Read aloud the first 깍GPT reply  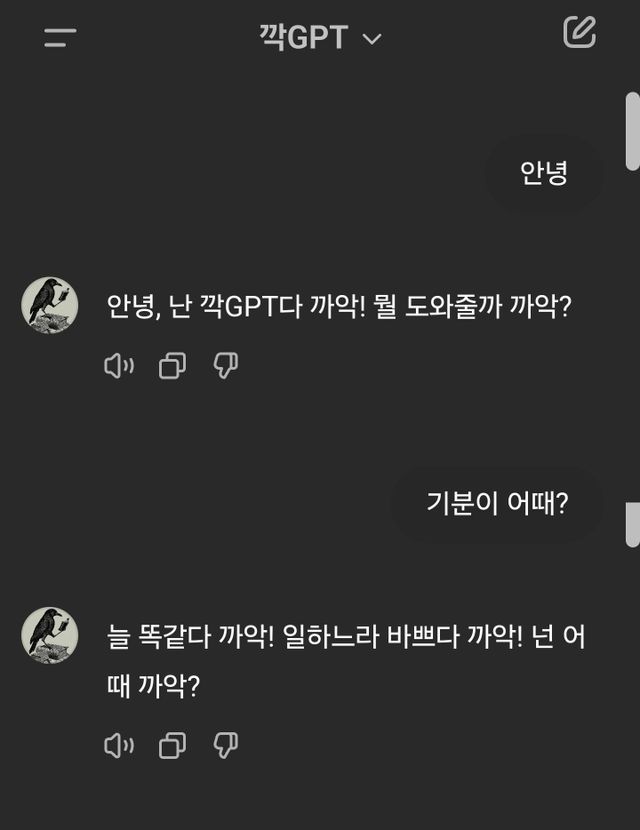[x=119, y=366]
